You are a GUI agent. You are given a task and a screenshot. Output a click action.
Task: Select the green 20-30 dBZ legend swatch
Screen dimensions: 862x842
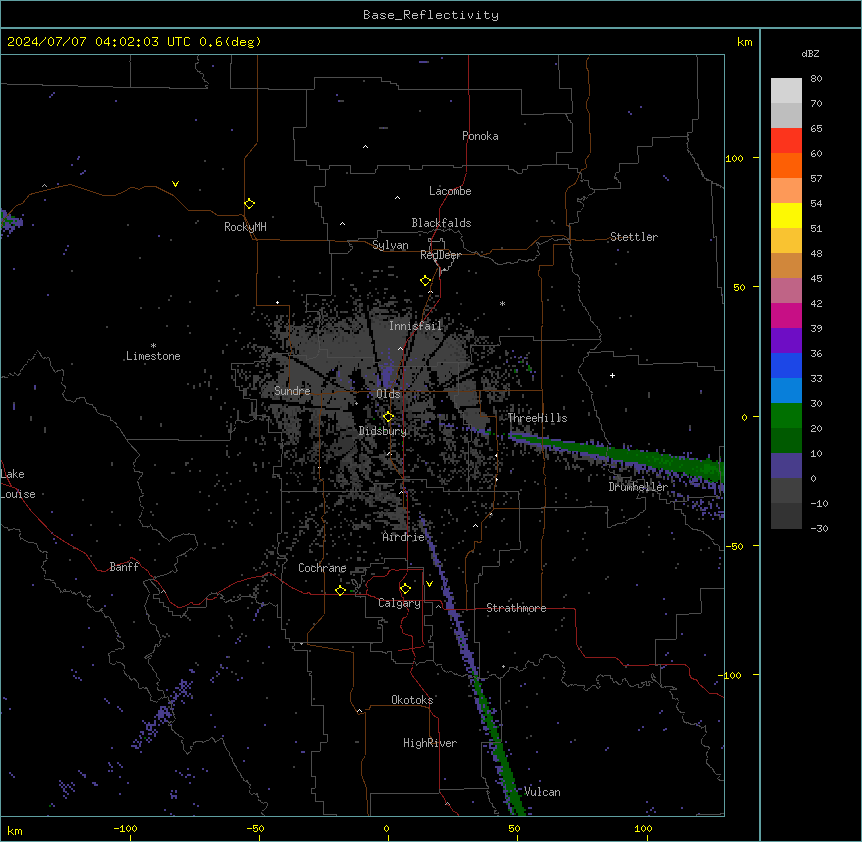(786, 416)
